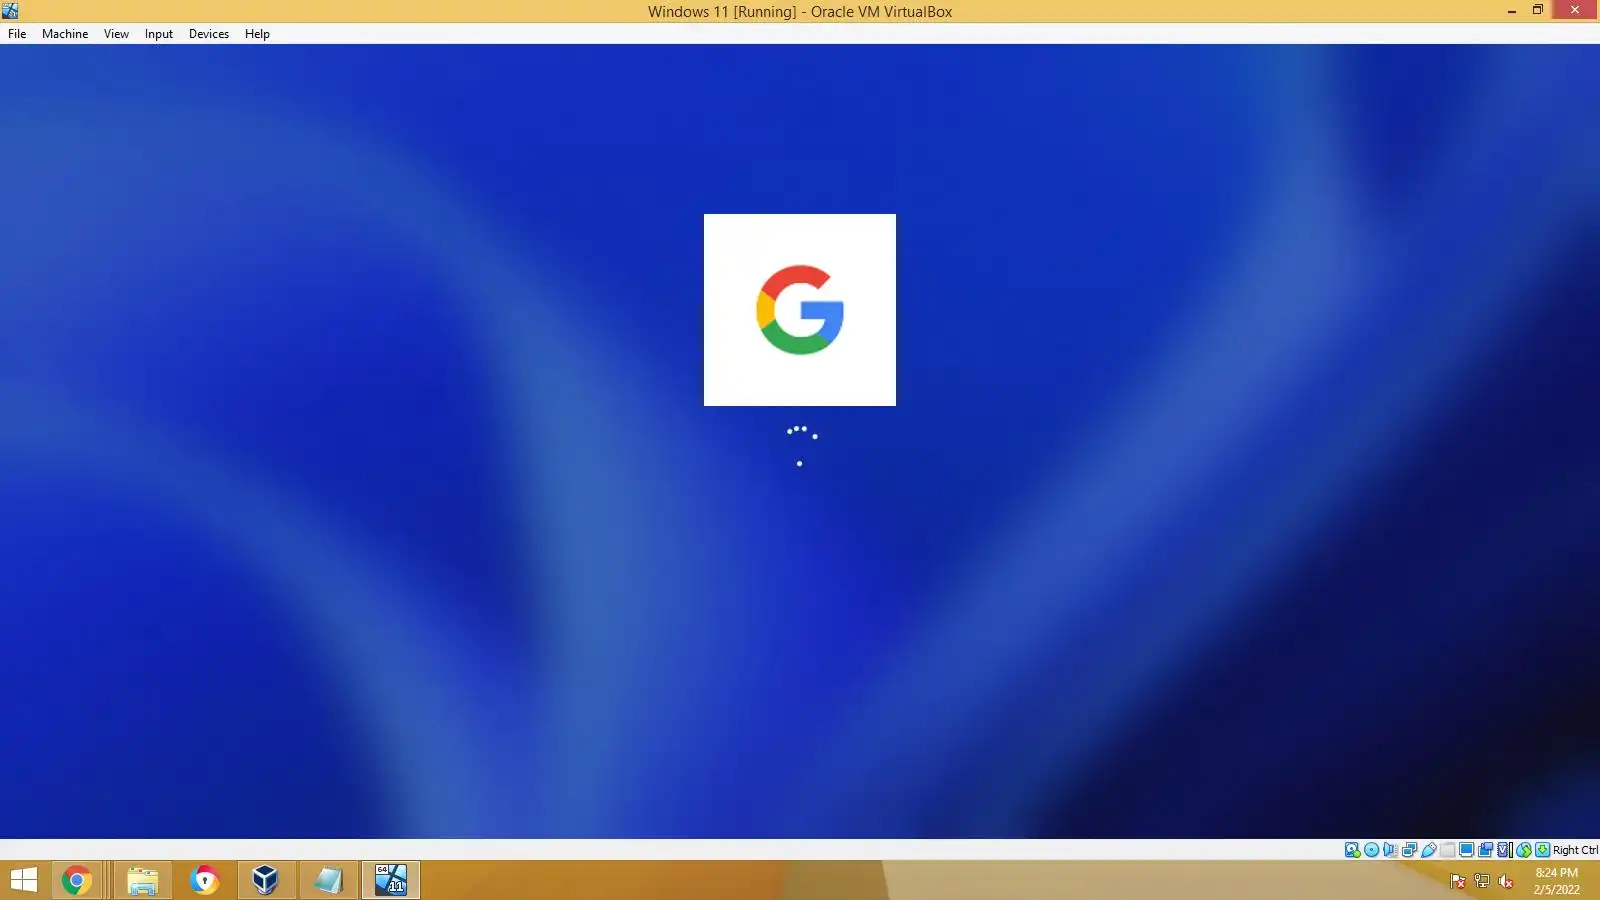The height and width of the screenshot is (900, 1600).
Task: Click the audio status icon
Action: tap(1390, 850)
